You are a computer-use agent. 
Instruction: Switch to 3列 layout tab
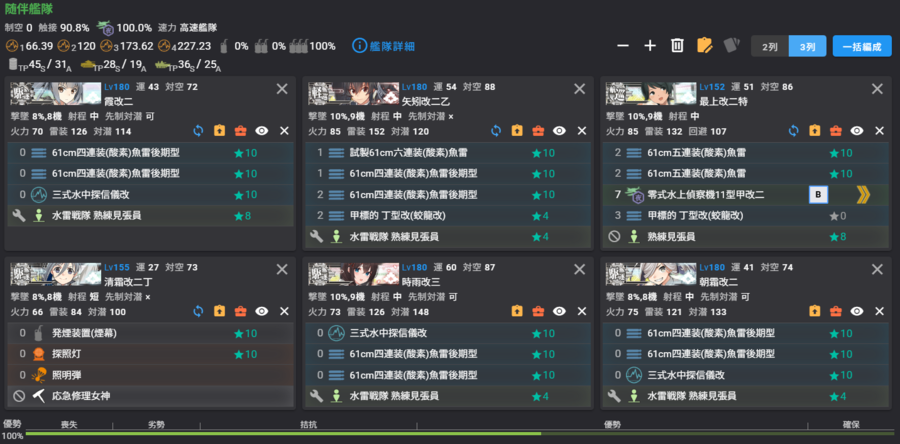tap(807, 46)
